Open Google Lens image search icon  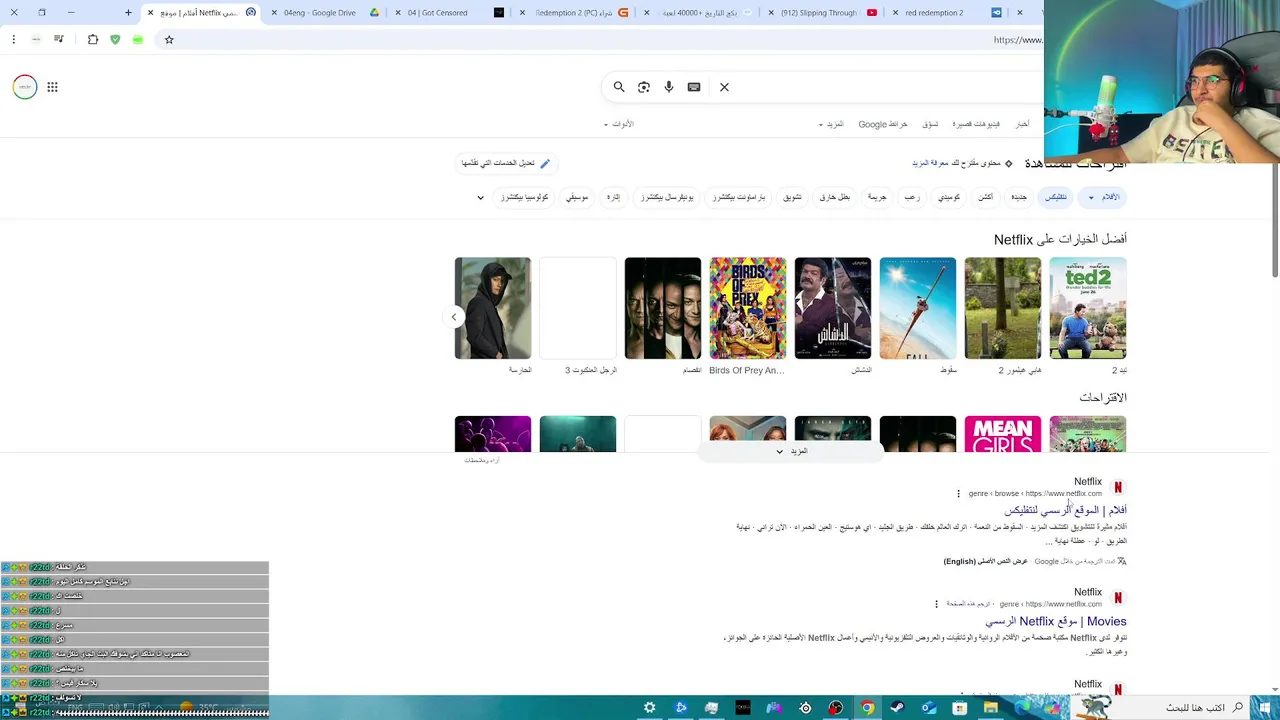click(644, 87)
